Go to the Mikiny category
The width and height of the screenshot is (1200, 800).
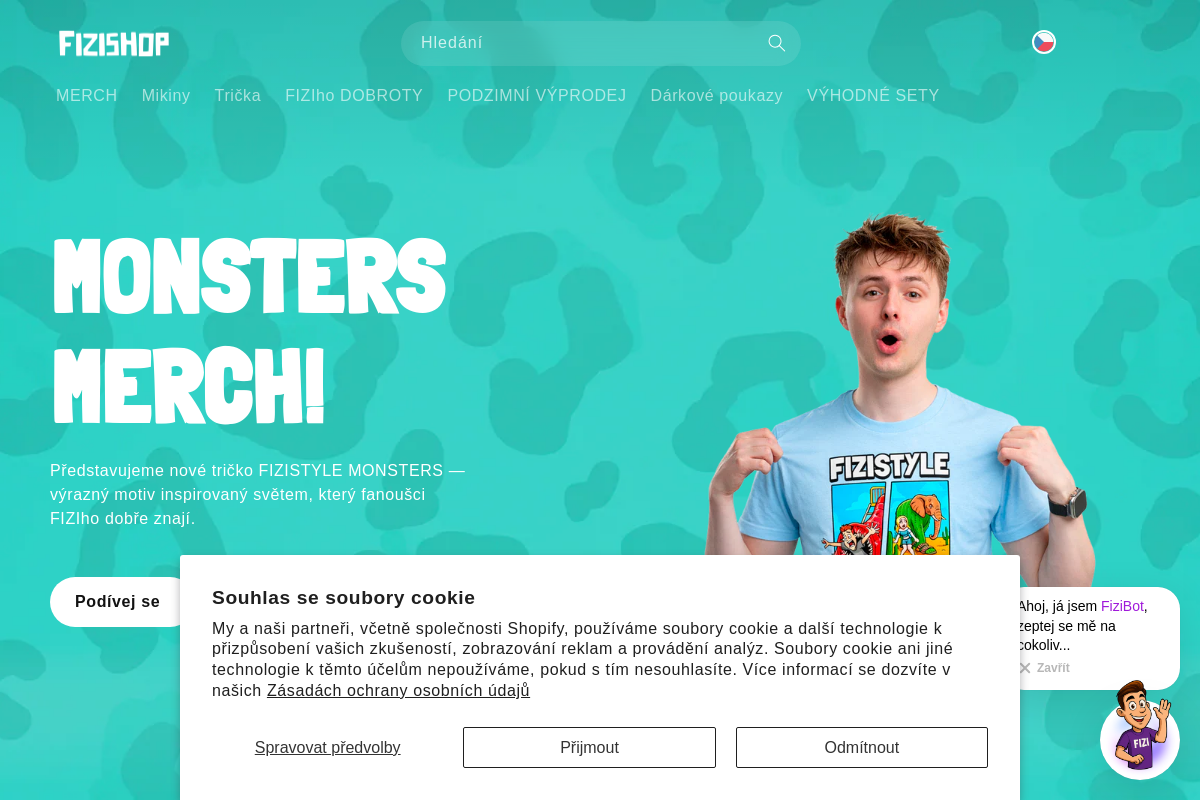pyautogui.click(x=166, y=96)
